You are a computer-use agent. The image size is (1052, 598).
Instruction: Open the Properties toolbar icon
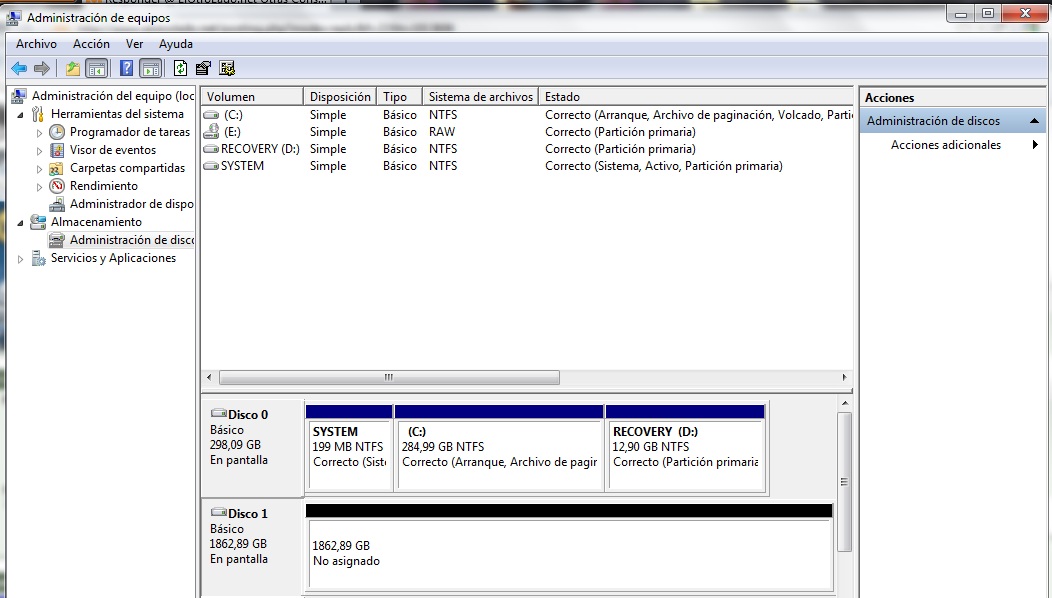pos(203,68)
